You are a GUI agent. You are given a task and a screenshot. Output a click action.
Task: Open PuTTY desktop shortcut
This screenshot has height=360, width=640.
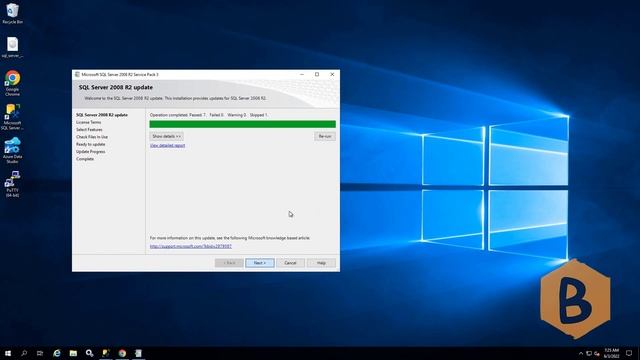12,184
